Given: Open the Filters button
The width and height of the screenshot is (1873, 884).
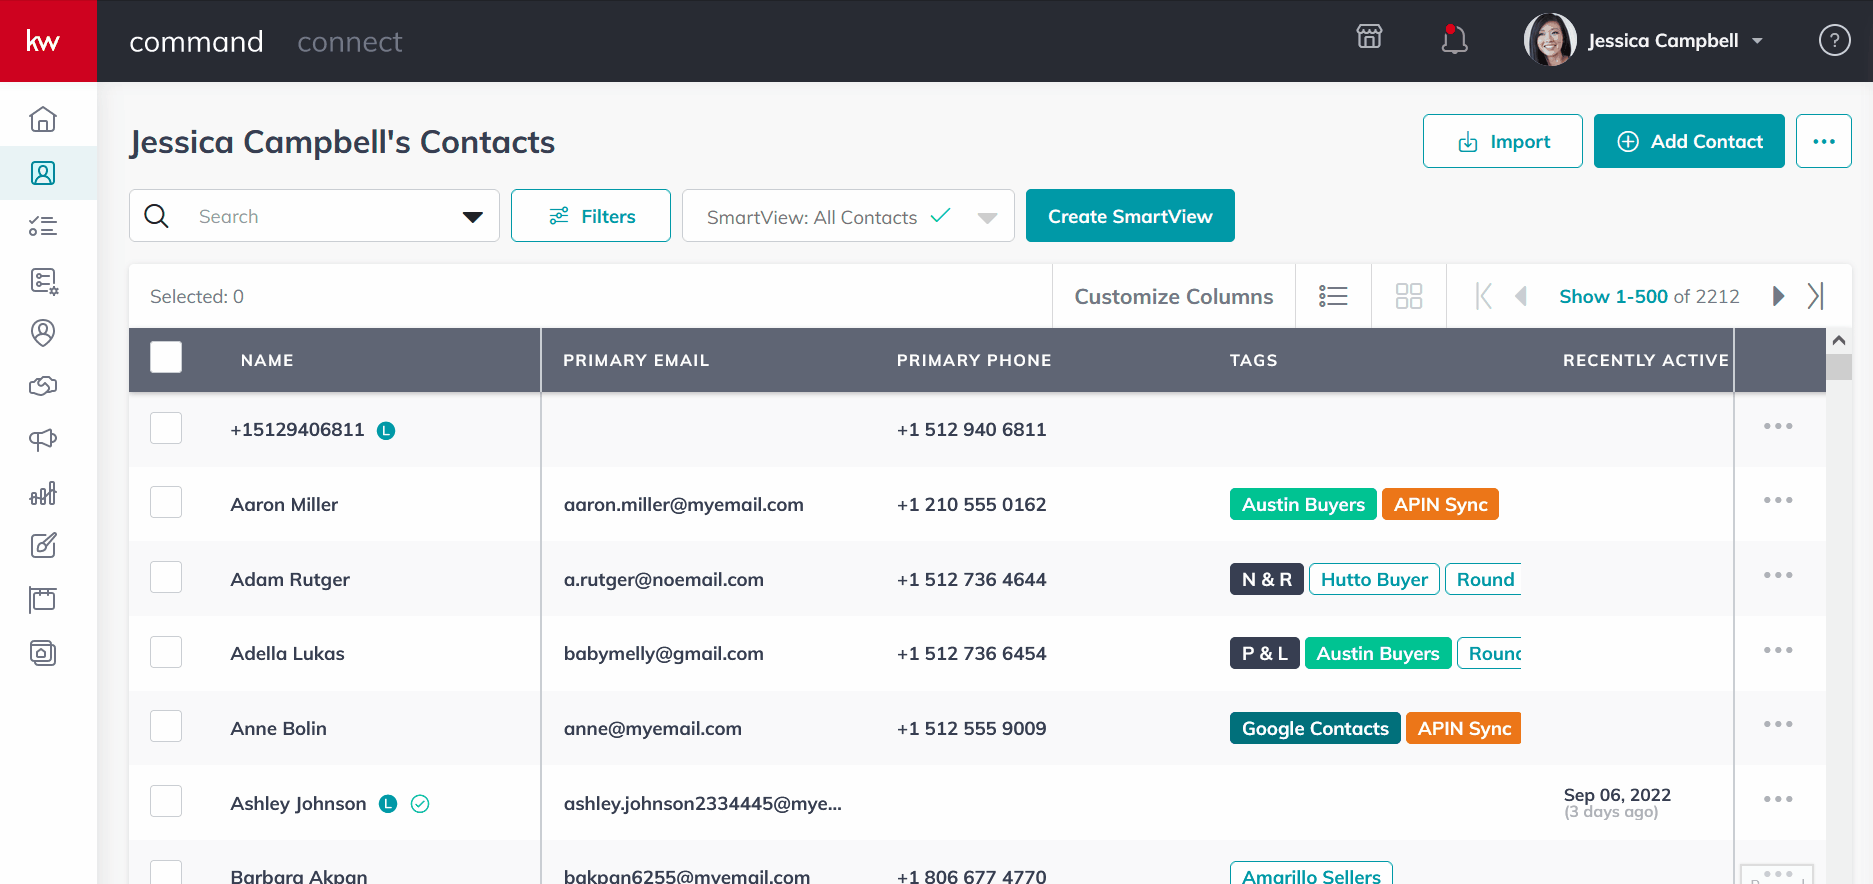Looking at the screenshot, I should [x=591, y=216].
